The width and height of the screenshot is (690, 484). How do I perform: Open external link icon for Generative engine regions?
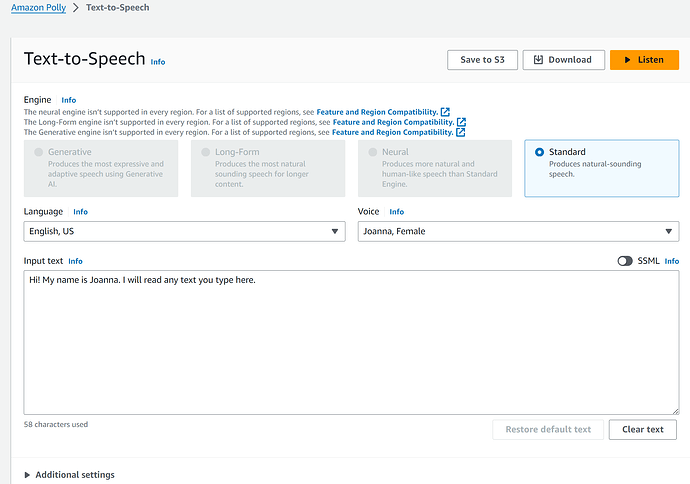[460, 132]
